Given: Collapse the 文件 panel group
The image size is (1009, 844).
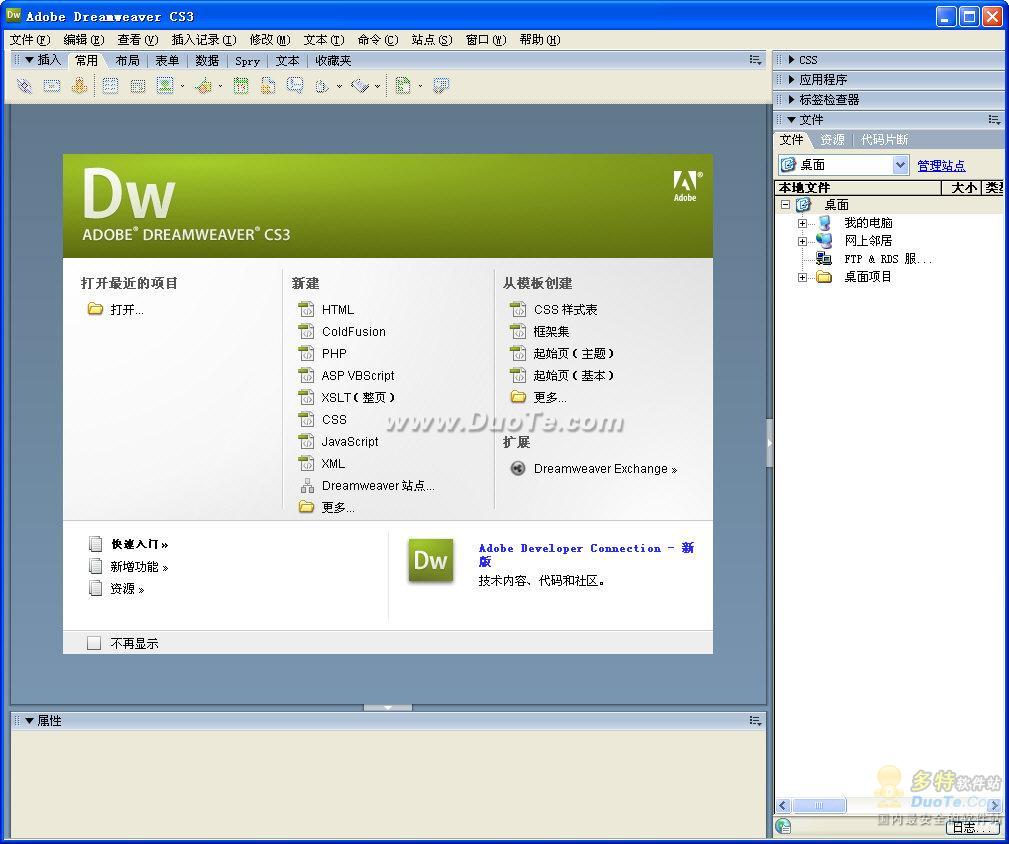Looking at the screenshot, I should 791,120.
